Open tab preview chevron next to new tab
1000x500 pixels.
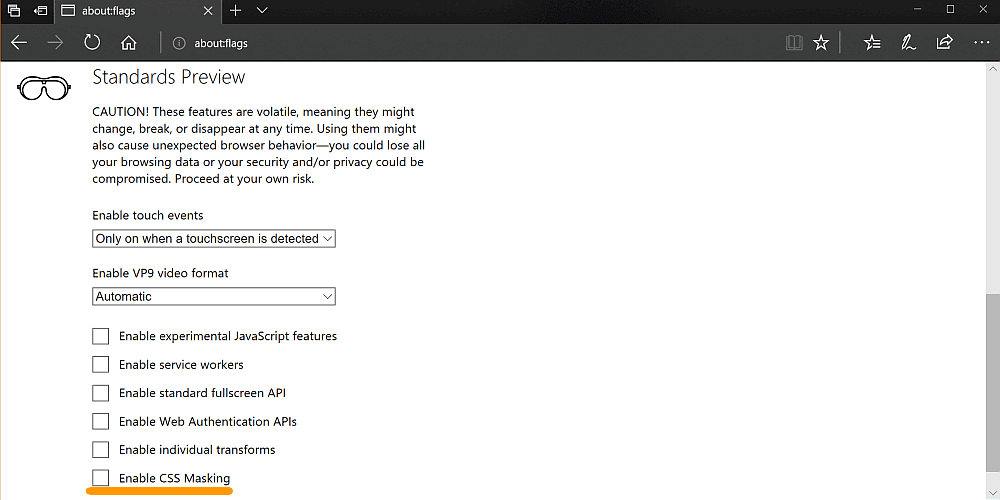262,10
